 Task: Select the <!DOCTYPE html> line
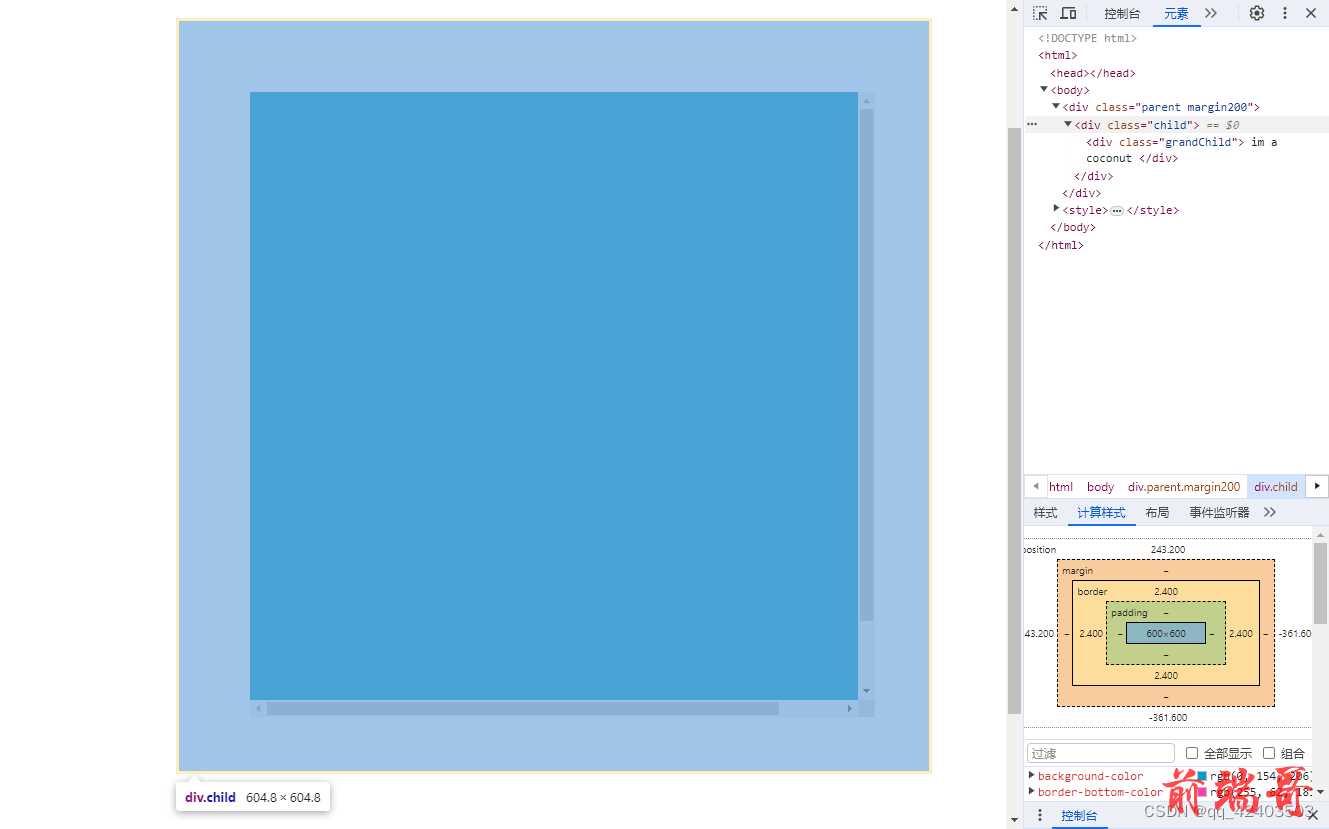pos(1087,38)
